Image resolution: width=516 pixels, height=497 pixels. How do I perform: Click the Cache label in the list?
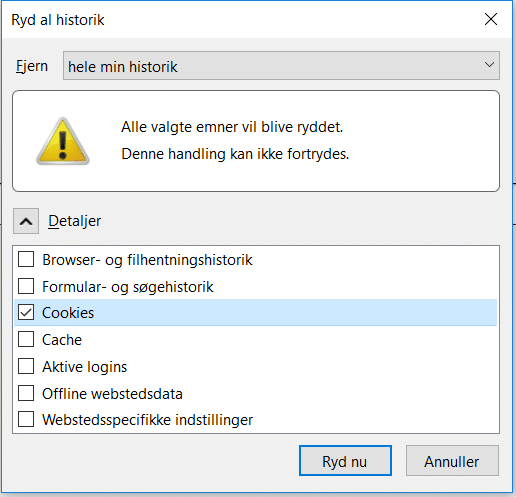click(x=62, y=340)
